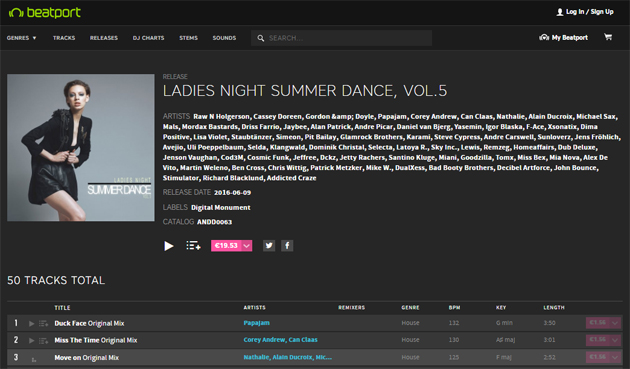The width and height of the screenshot is (630, 369).
Task: Open artist Mordax Bastards
Action: 209,127
